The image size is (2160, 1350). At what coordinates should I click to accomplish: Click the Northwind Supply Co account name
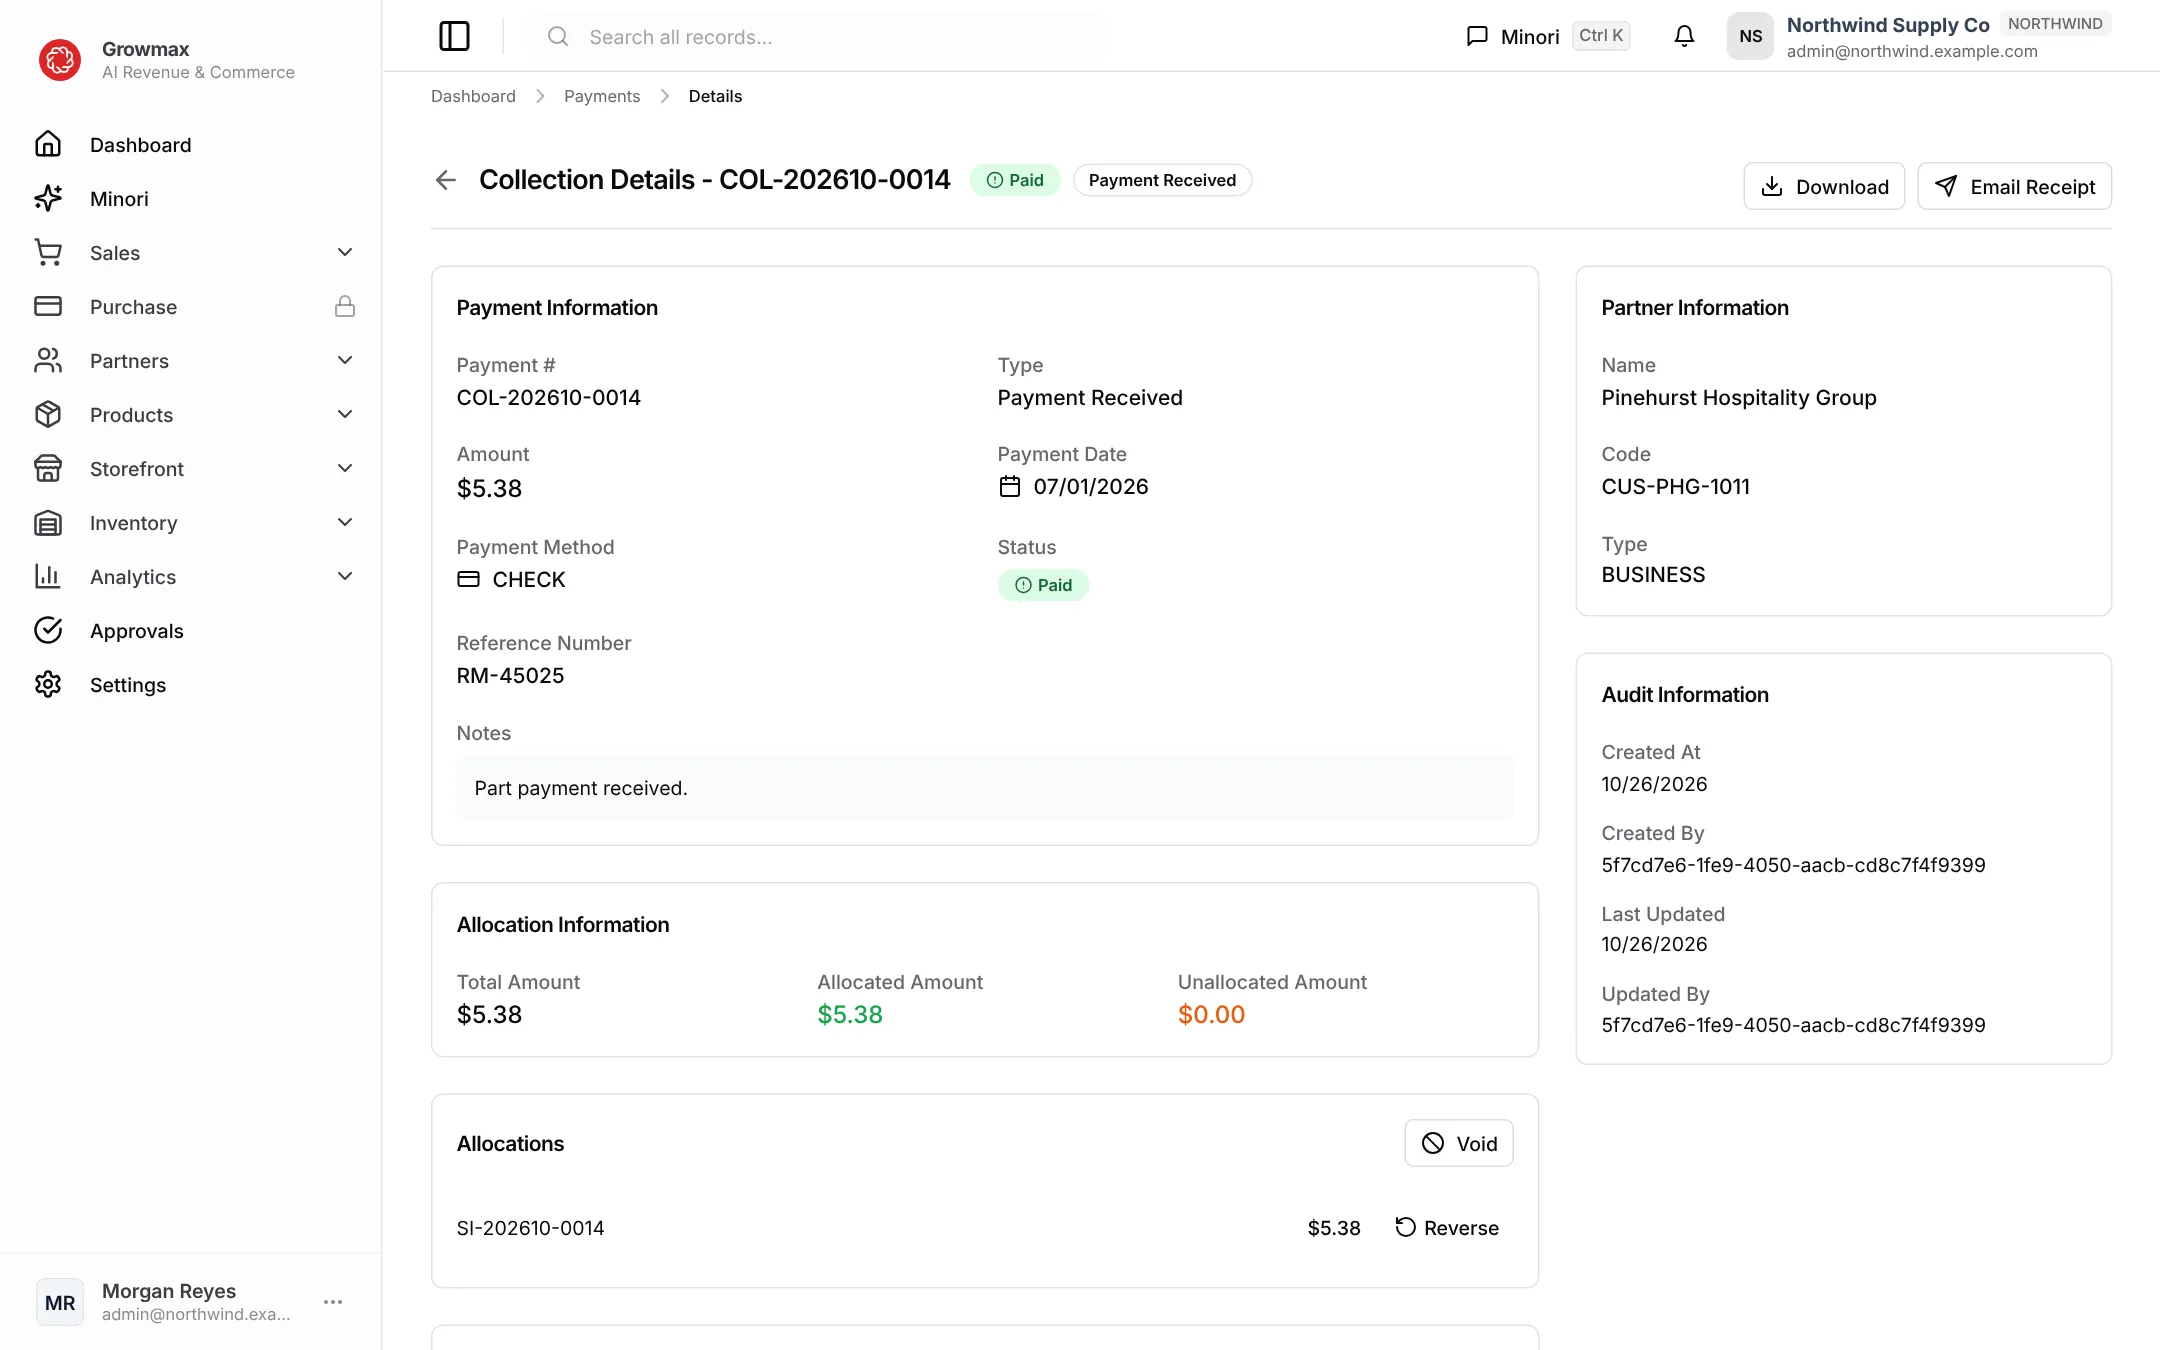pyautogui.click(x=1887, y=25)
